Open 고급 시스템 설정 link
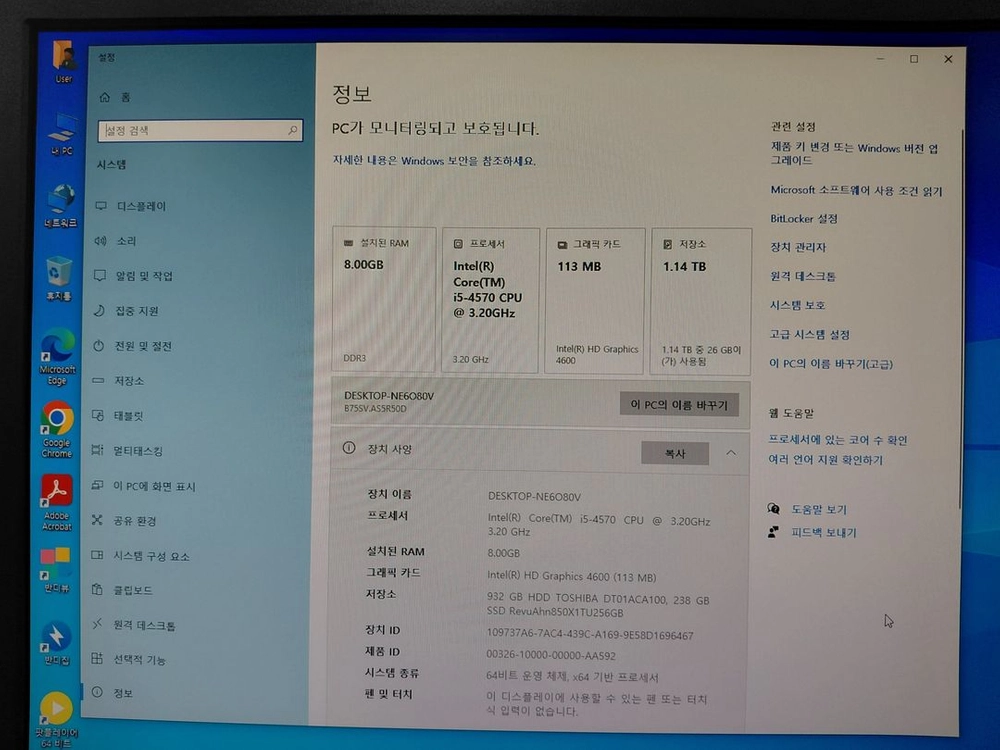 point(809,334)
